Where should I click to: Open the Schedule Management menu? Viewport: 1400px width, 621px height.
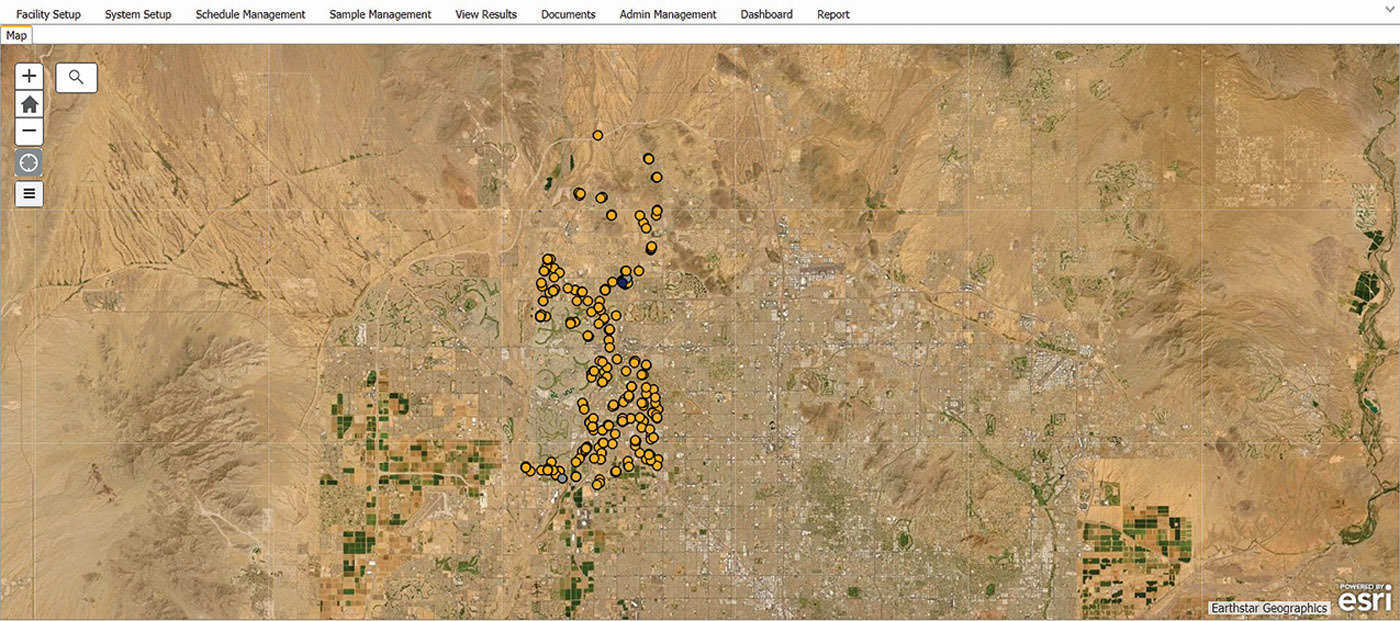point(250,14)
